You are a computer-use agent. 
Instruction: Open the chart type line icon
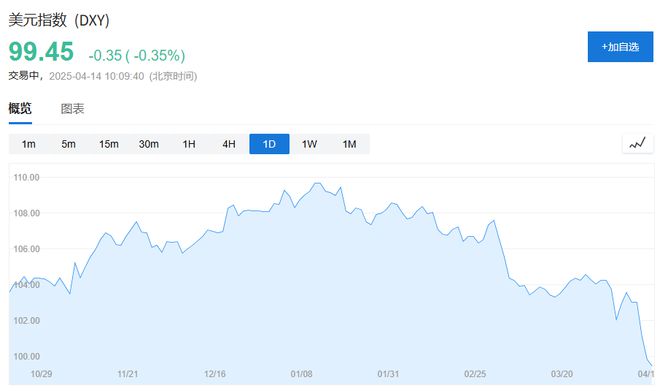click(x=638, y=144)
